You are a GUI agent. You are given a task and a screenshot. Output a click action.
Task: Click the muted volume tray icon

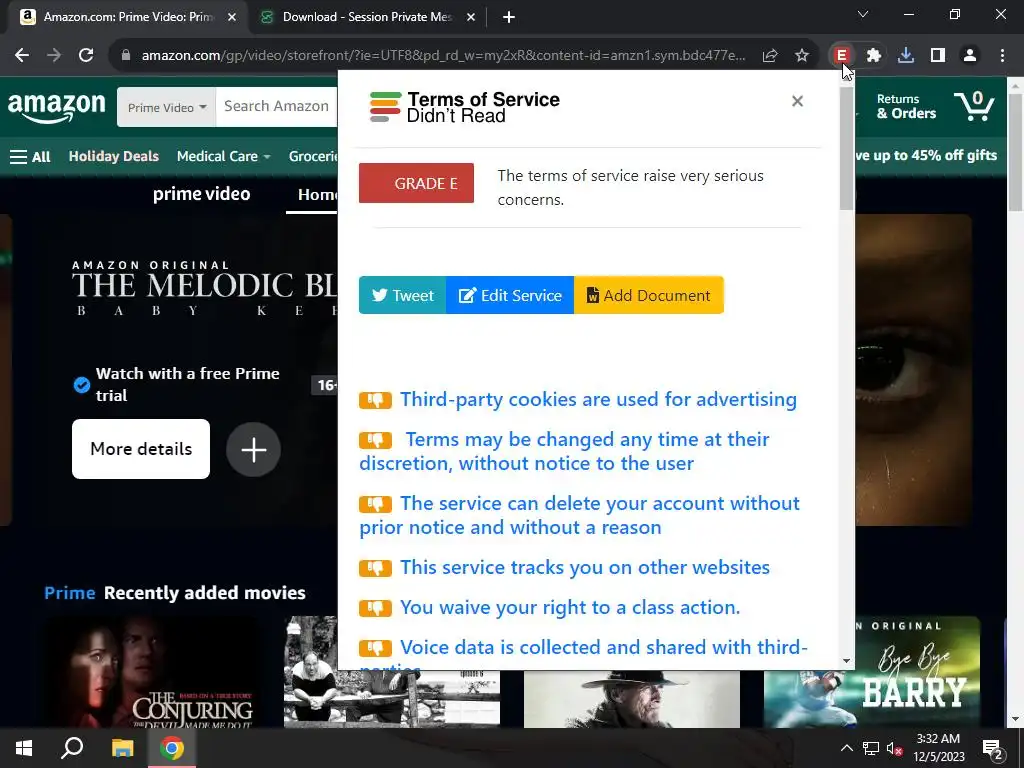tap(894, 748)
